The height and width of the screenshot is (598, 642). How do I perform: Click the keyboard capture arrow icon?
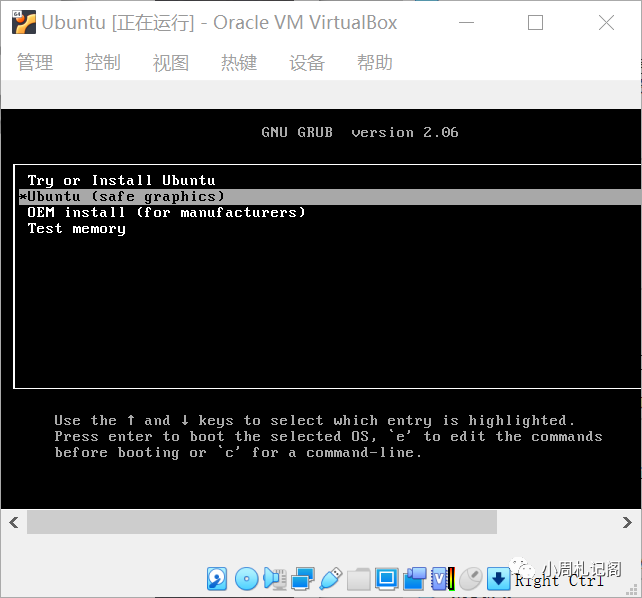click(498, 579)
